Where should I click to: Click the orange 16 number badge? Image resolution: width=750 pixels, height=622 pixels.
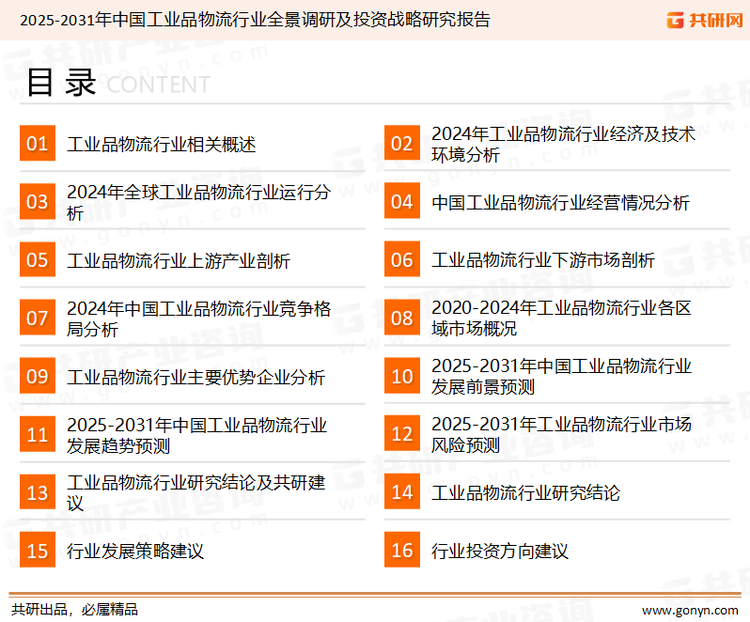402,550
